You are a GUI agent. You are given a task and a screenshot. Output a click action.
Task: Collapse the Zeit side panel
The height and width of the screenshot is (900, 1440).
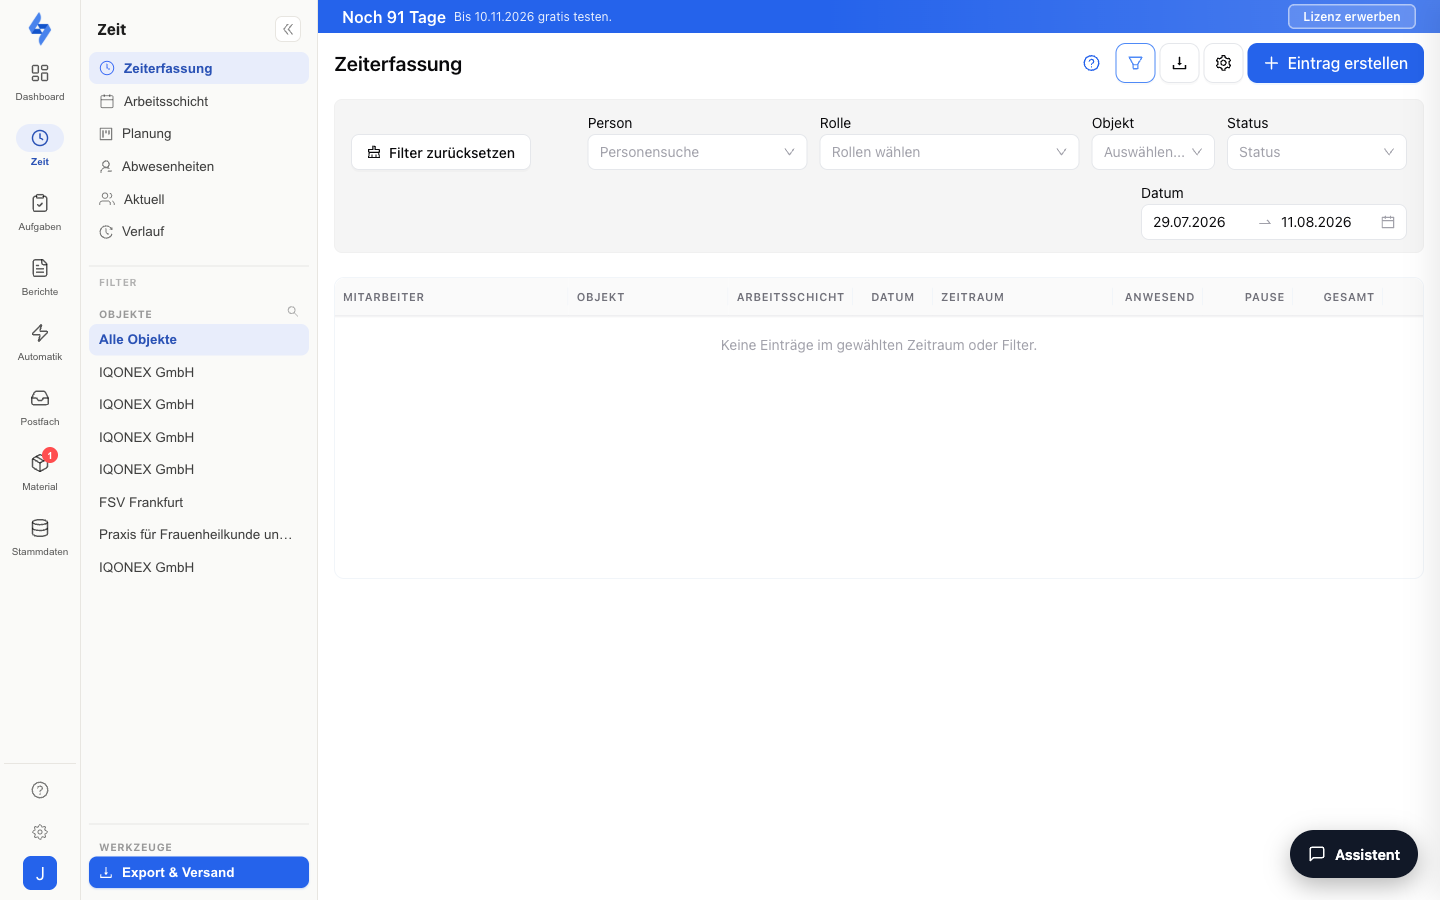click(x=288, y=29)
